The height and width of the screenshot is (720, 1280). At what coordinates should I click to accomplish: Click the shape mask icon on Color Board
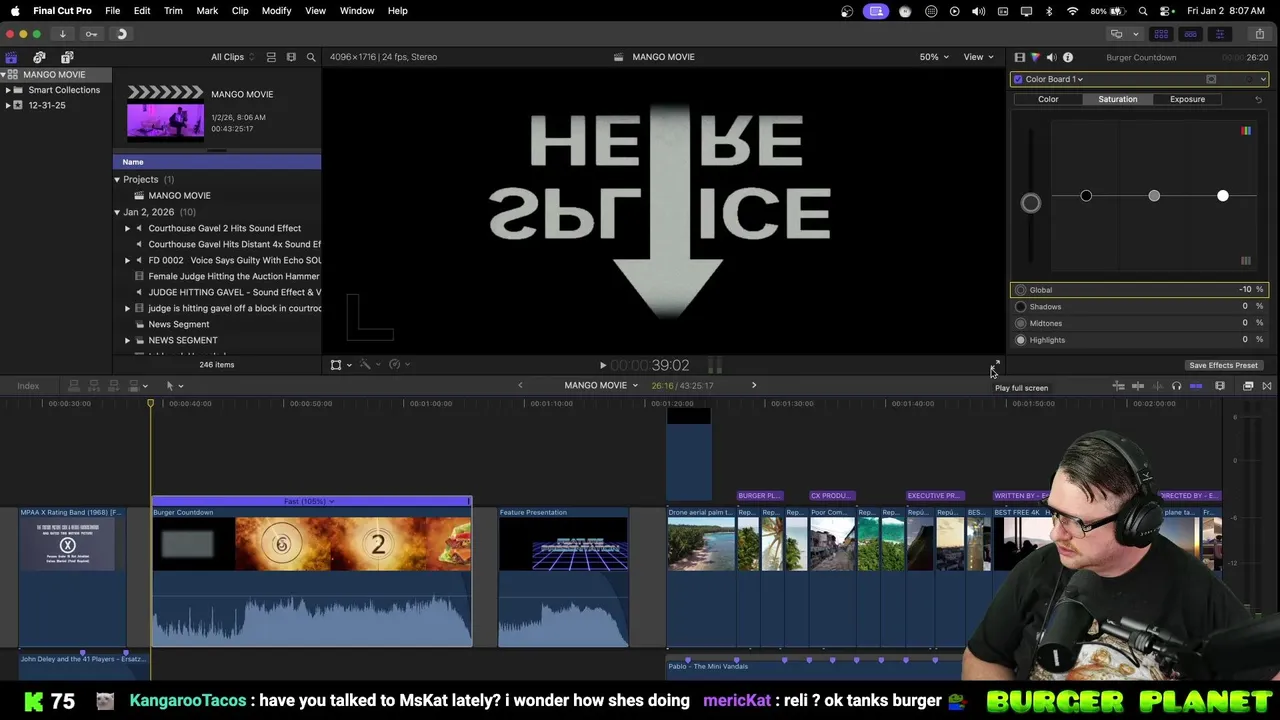[x=1211, y=79]
